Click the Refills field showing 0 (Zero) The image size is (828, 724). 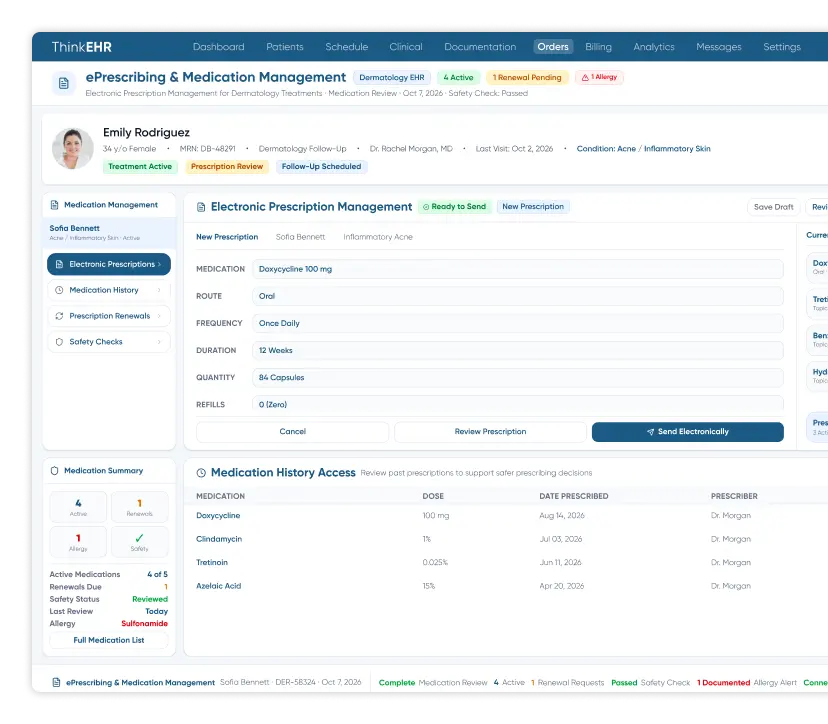pos(518,403)
